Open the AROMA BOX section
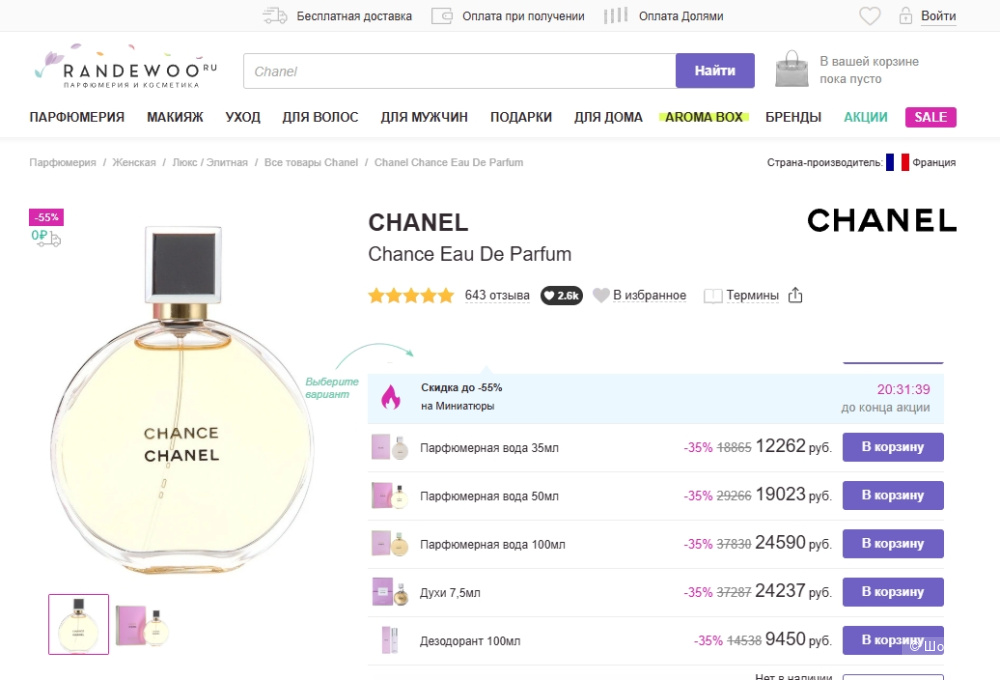Image resolution: width=1000 pixels, height=680 pixels. [x=701, y=116]
